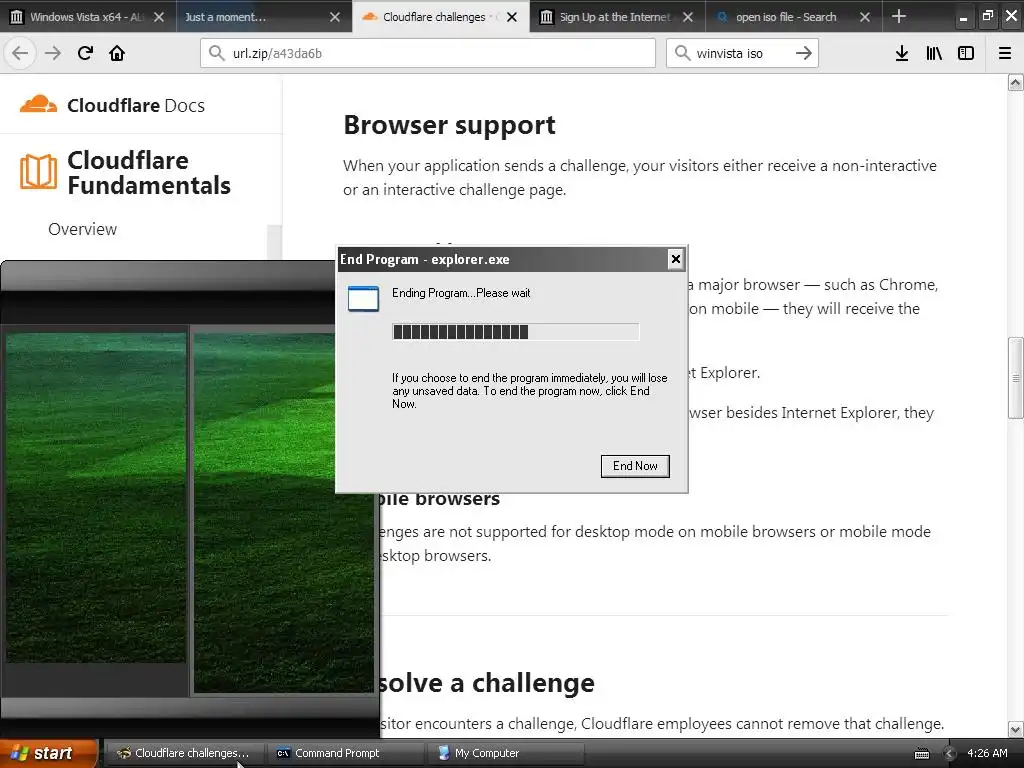Image resolution: width=1024 pixels, height=768 pixels.
Task: Open the browser home page
Action: [x=117, y=53]
